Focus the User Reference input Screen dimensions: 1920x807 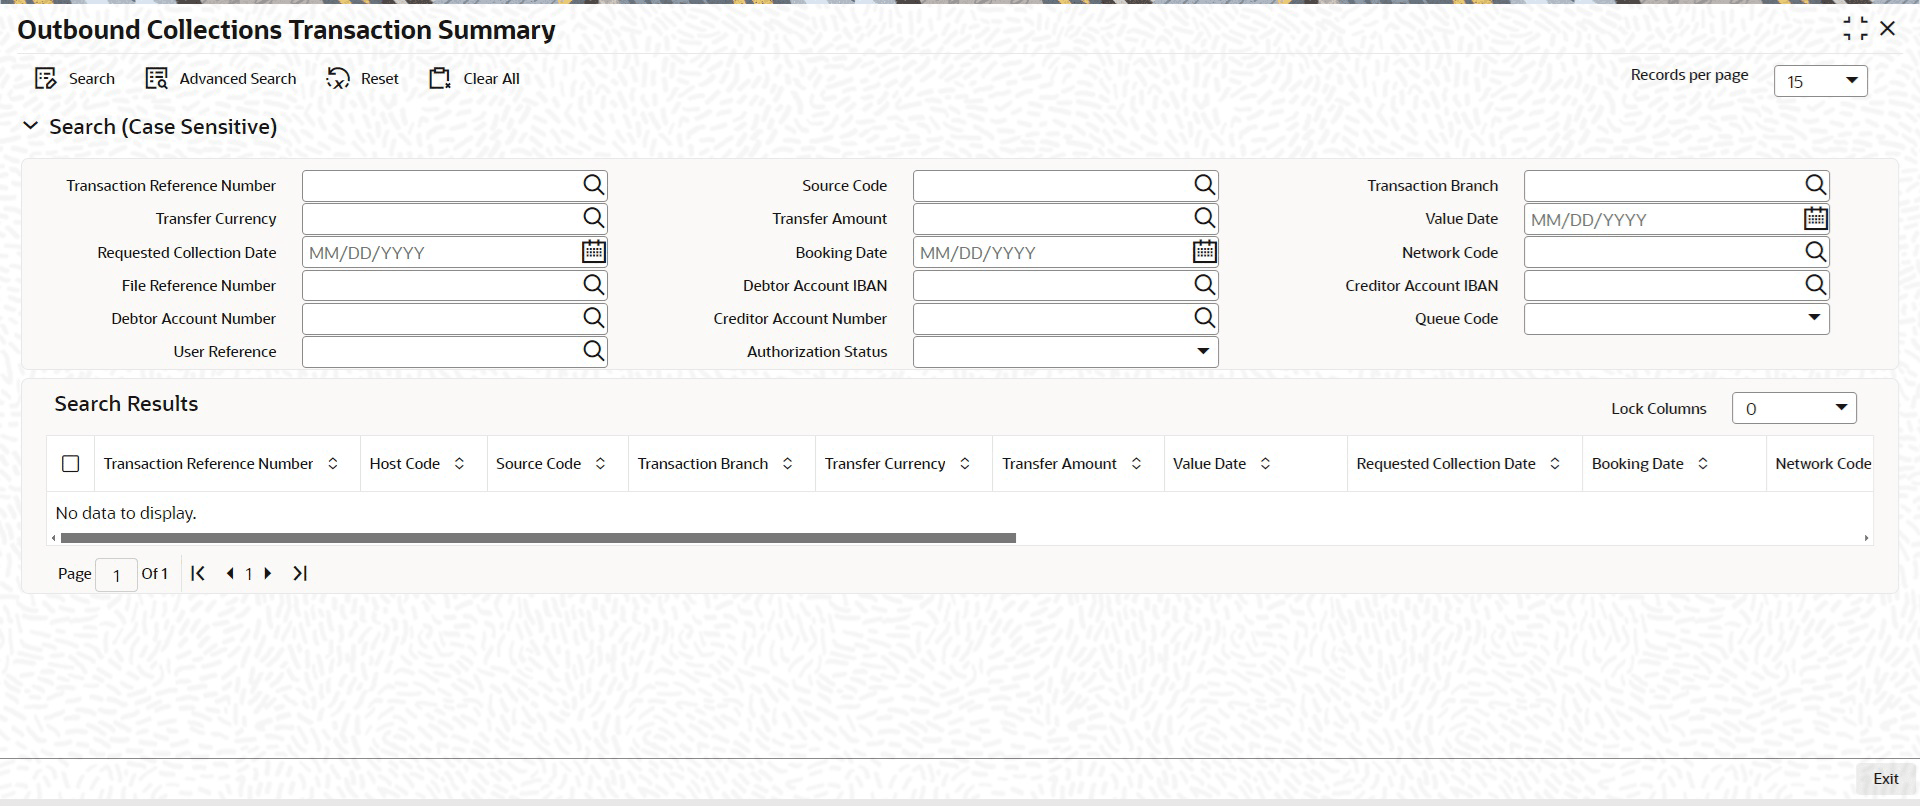[442, 351]
